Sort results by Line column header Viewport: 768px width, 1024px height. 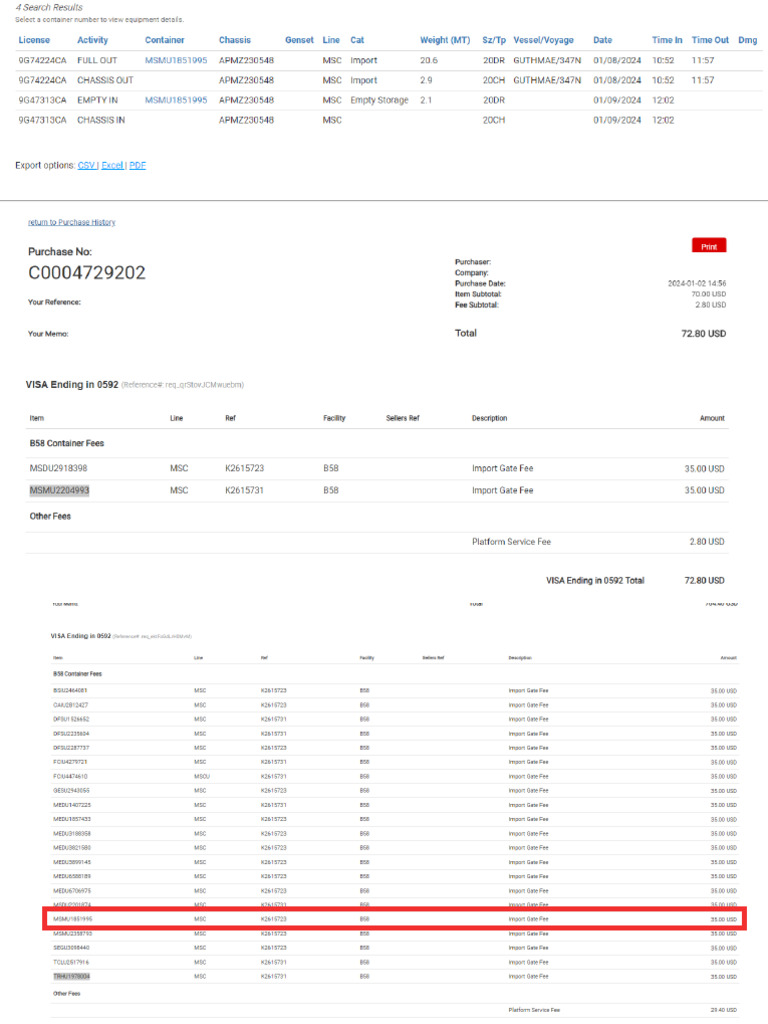[x=331, y=40]
